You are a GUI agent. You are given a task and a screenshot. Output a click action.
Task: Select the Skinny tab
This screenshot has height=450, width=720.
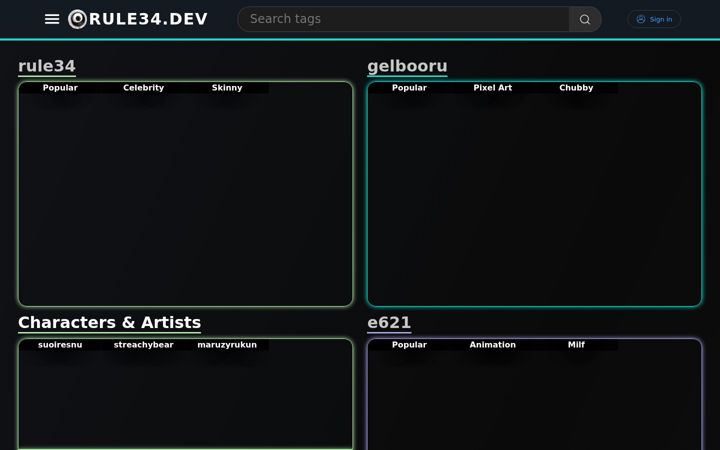(x=227, y=88)
